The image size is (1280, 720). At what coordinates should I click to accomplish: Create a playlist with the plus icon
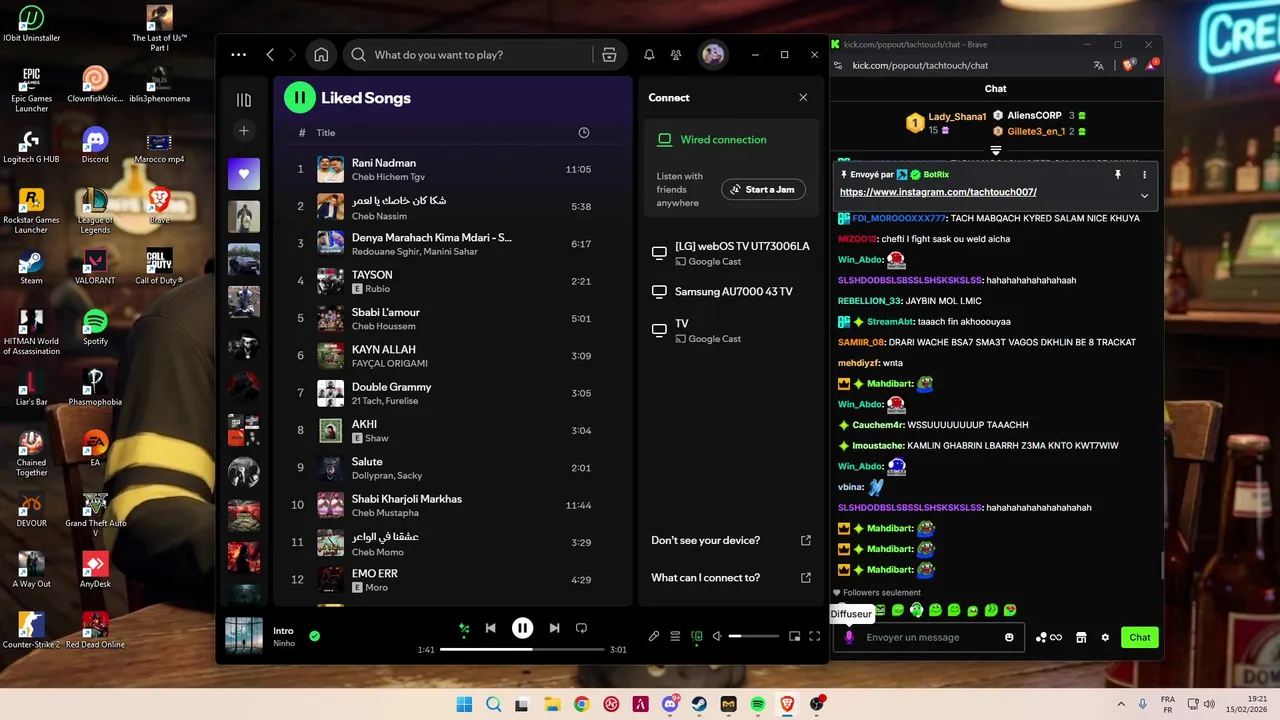(x=243, y=131)
